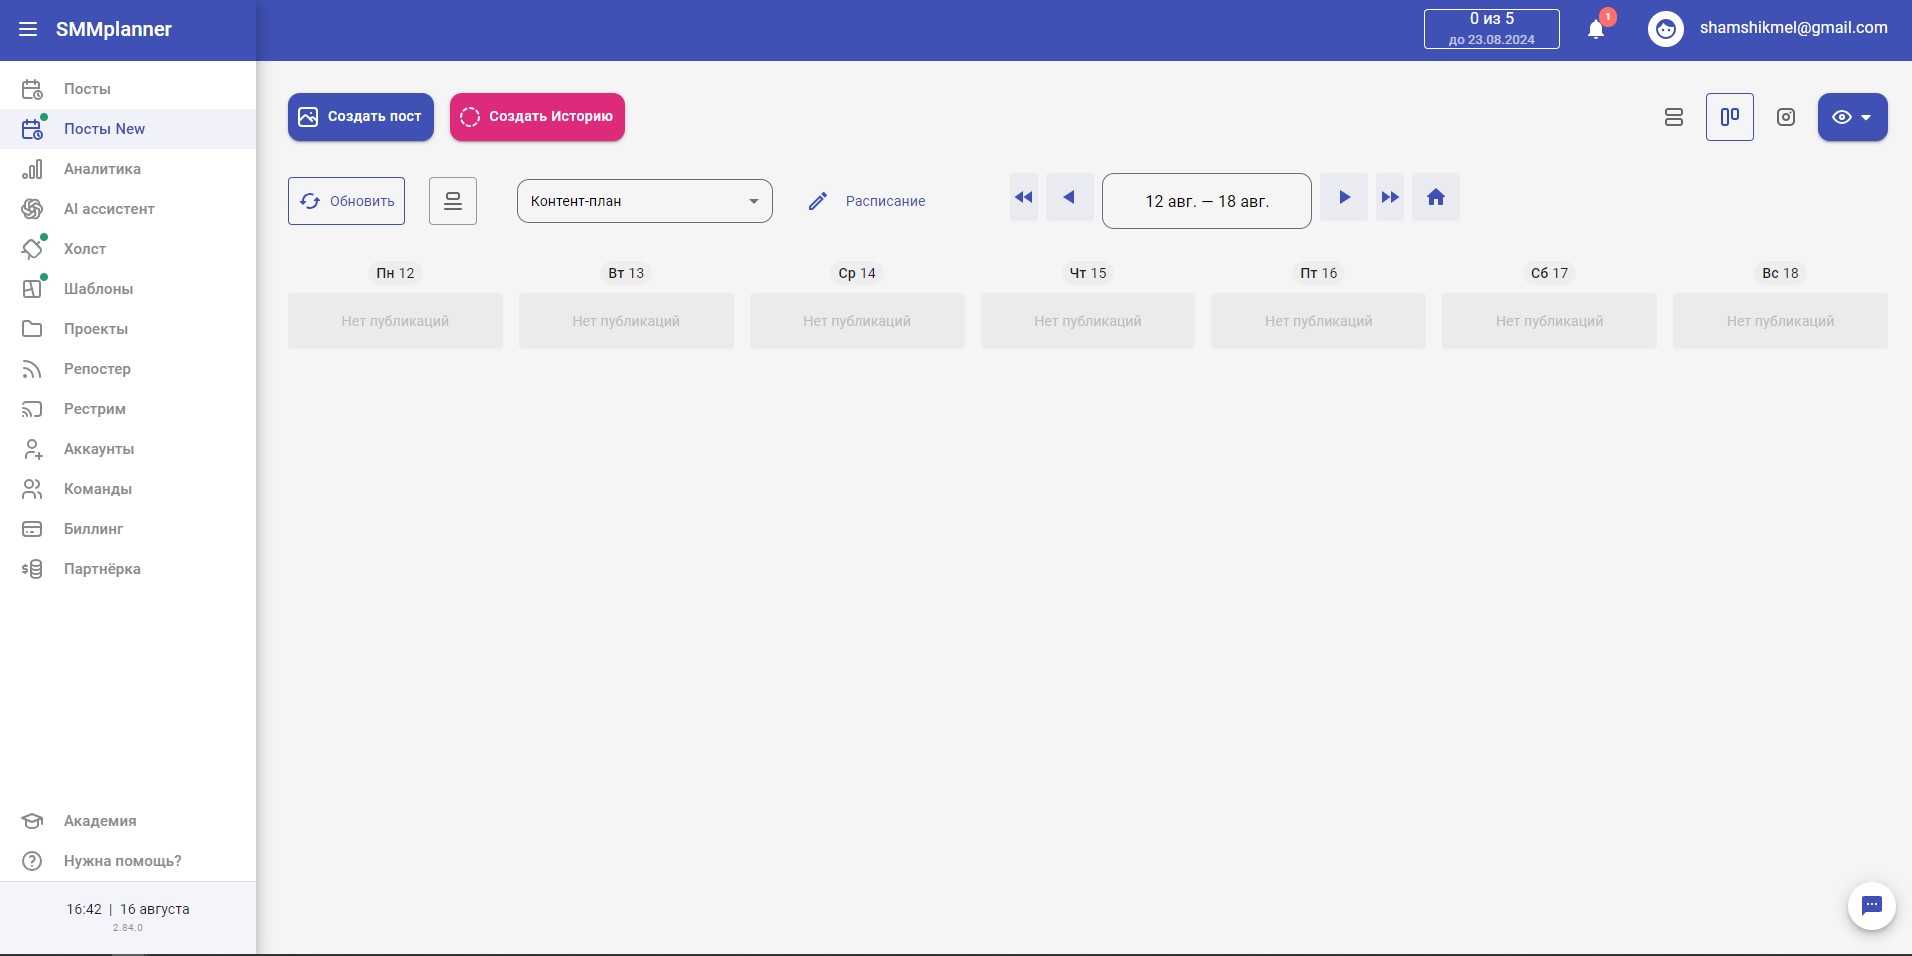Click the Проекты folder icon
This screenshot has width=1912, height=956.
32,329
